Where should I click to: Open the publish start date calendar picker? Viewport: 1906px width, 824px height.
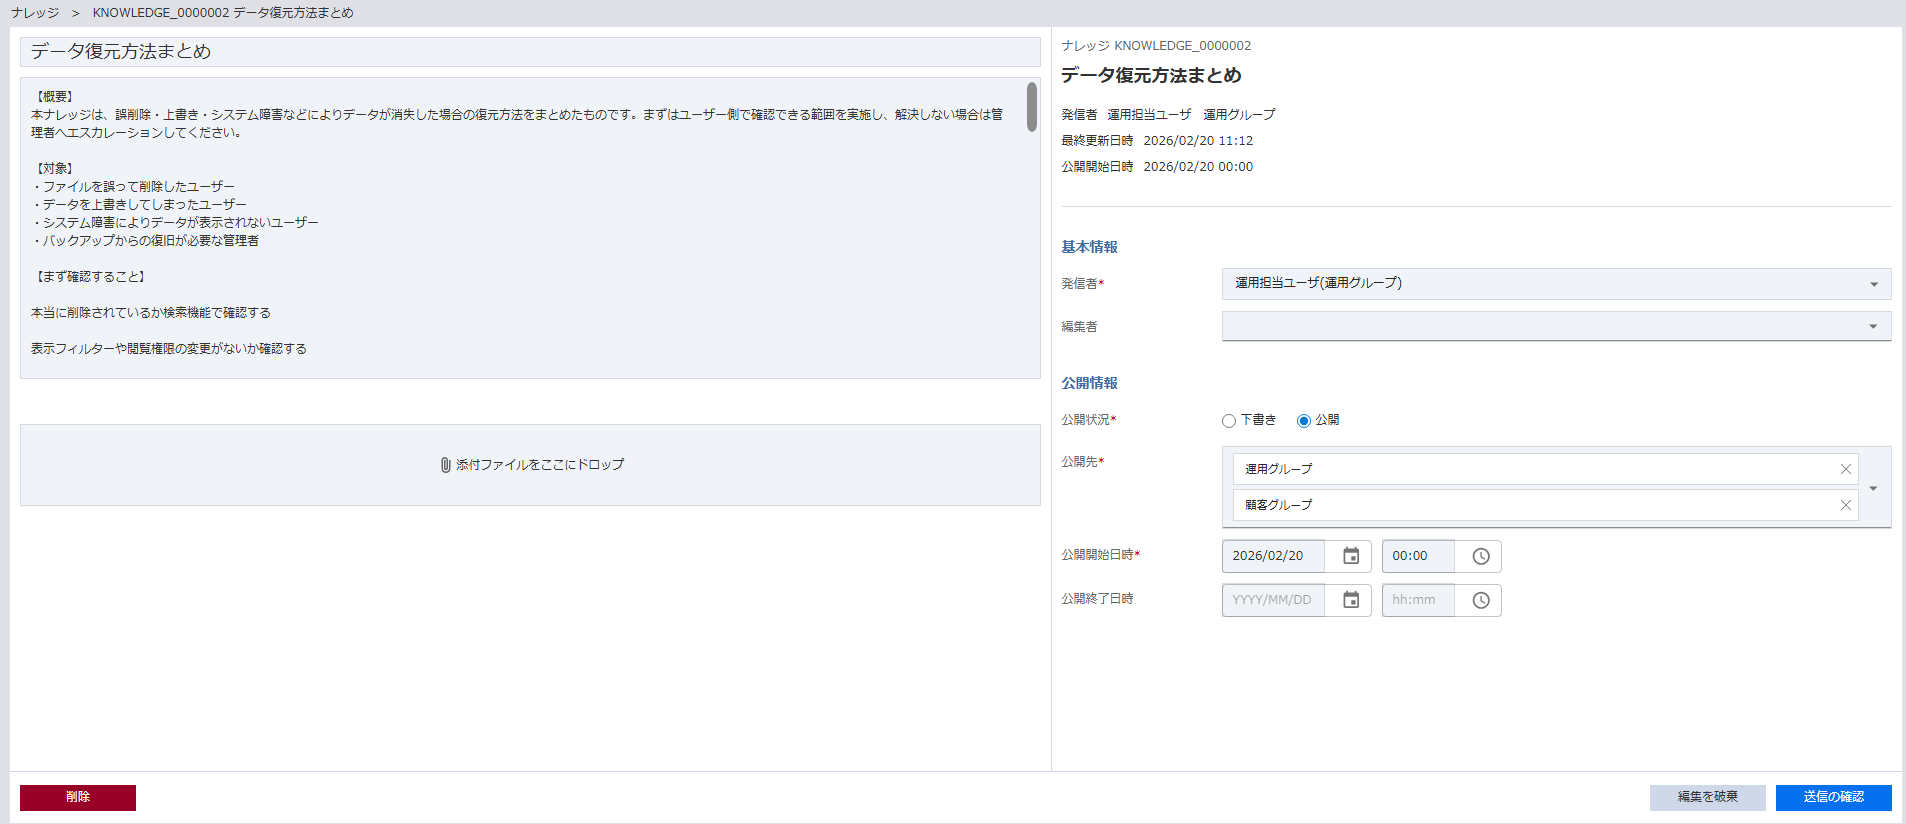click(1350, 556)
